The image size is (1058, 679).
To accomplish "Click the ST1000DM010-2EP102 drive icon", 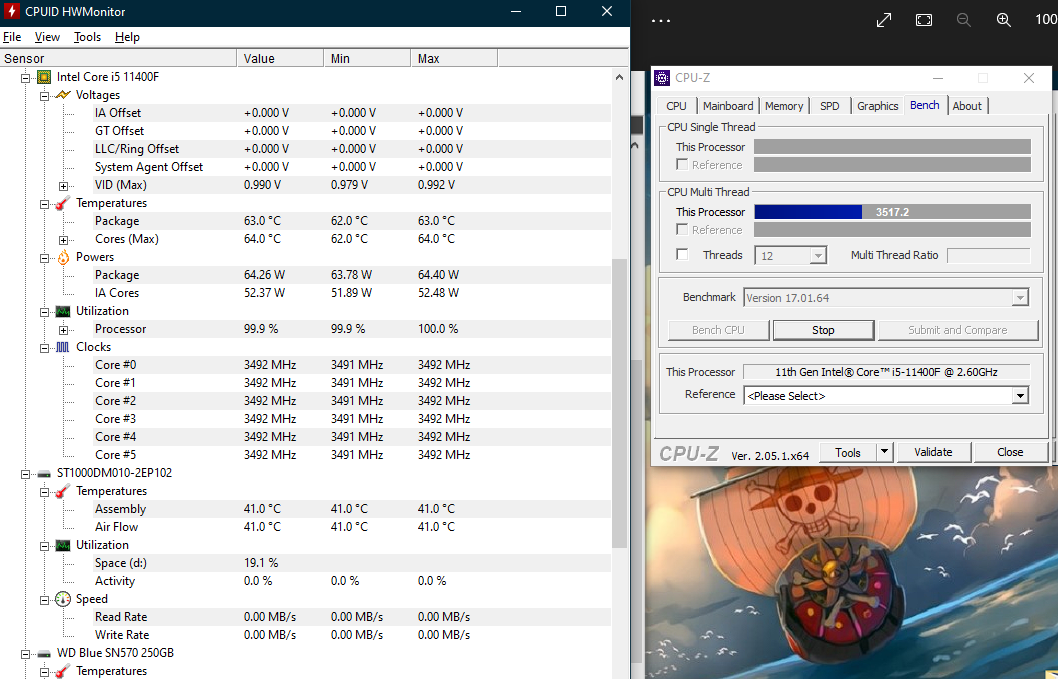I will pyautogui.click(x=44, y=473).
